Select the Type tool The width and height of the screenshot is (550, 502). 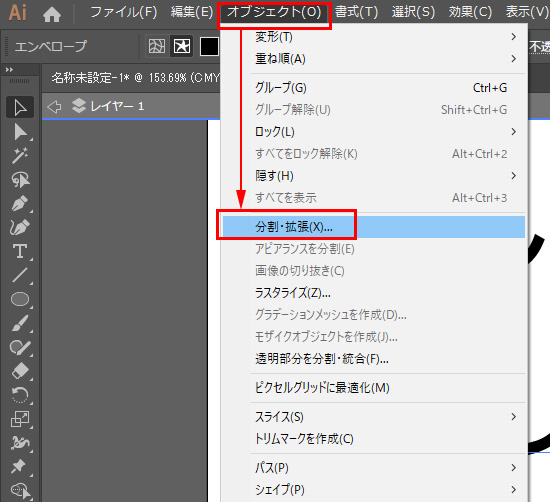[20, 251]
